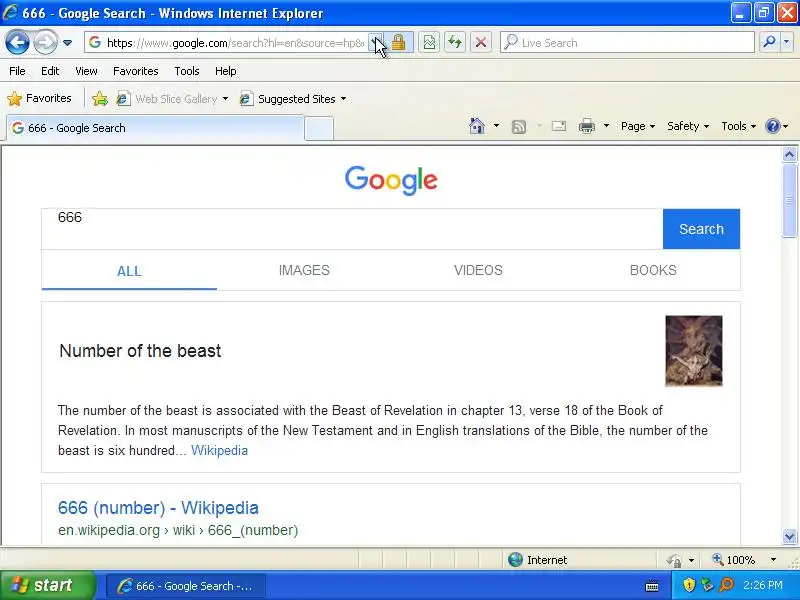800x600 pixels.
Task: Open the zoom level dropdown arrow
Action: coord(773,560)
